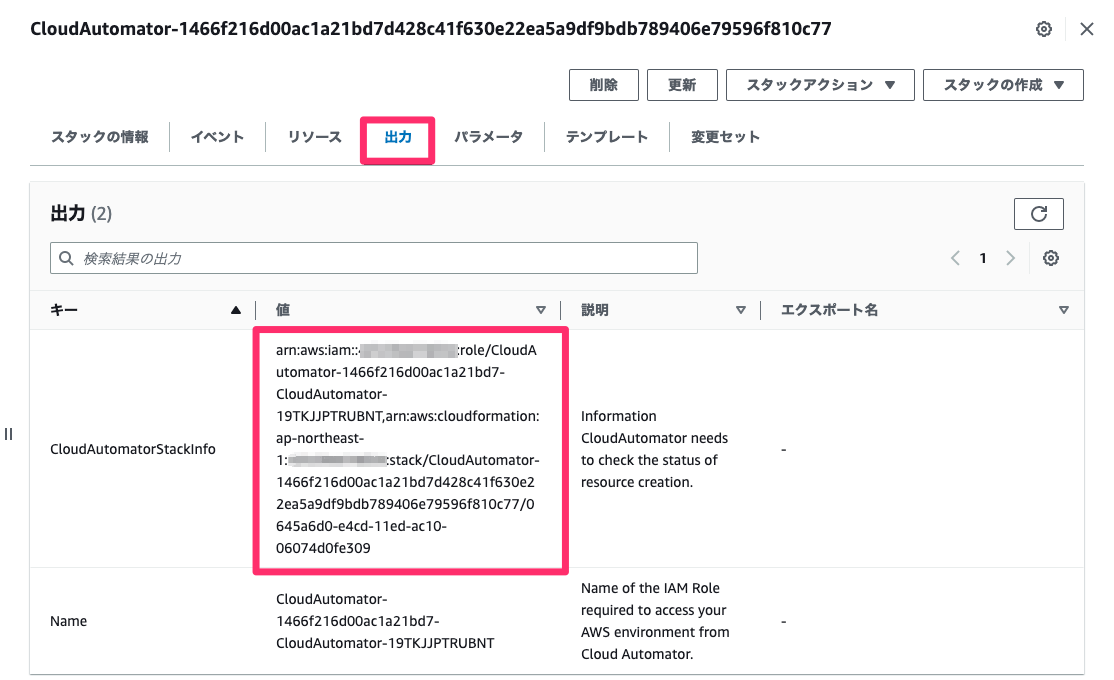Switch to テンプレート tab

[607, 137]
